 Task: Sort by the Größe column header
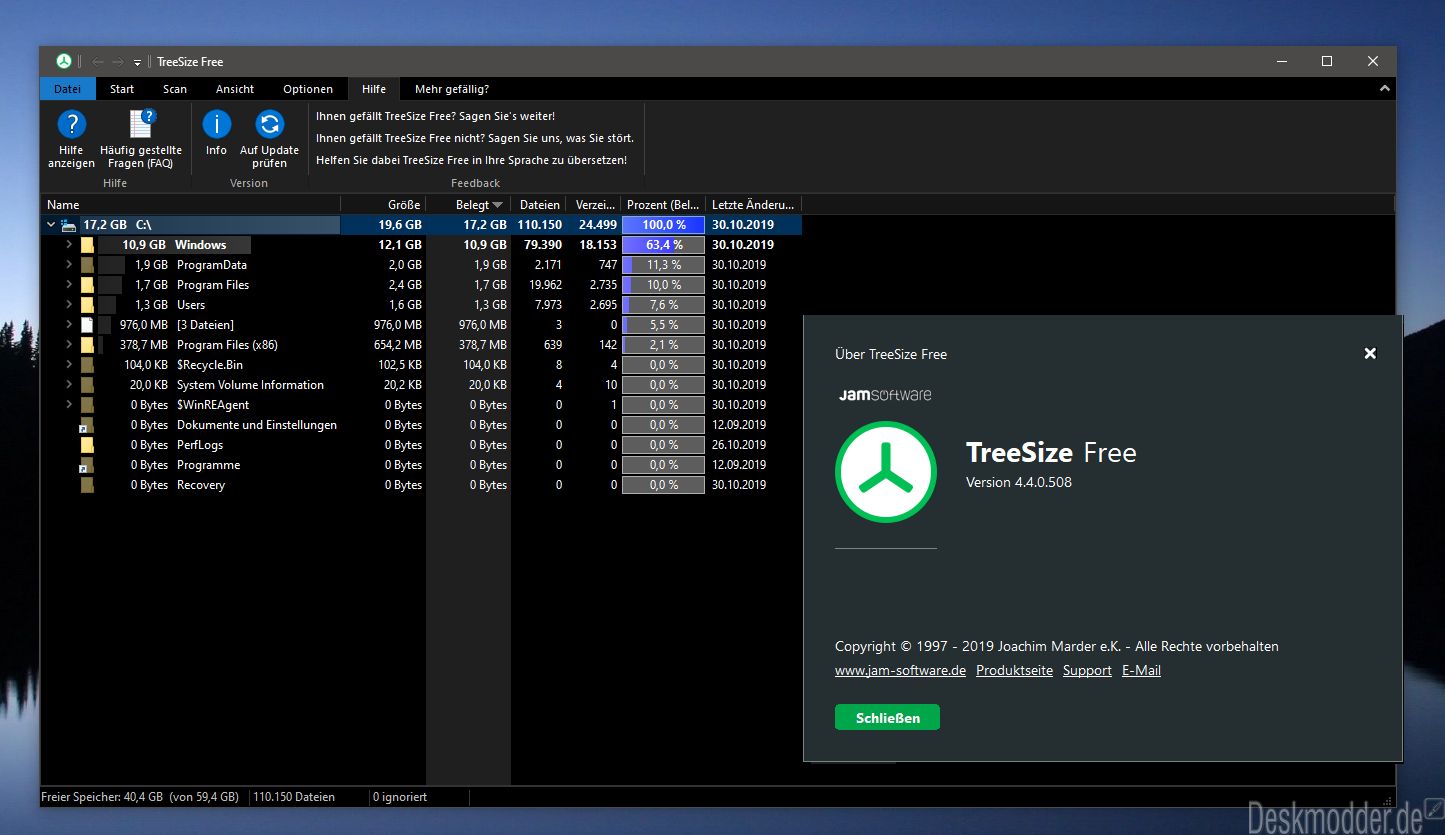(384, 204)
